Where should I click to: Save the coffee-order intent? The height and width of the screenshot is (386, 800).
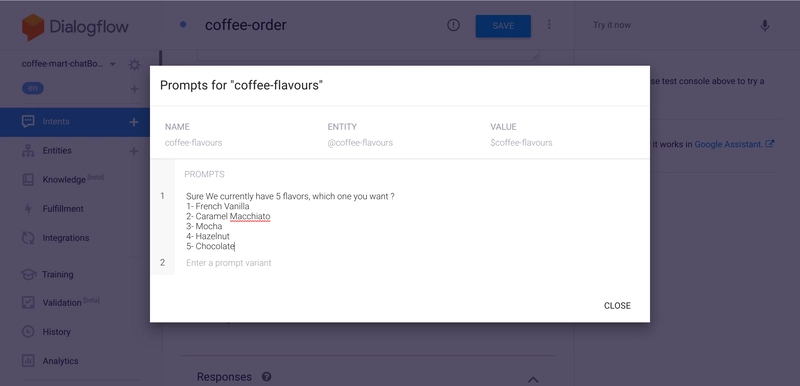point(503,26)
